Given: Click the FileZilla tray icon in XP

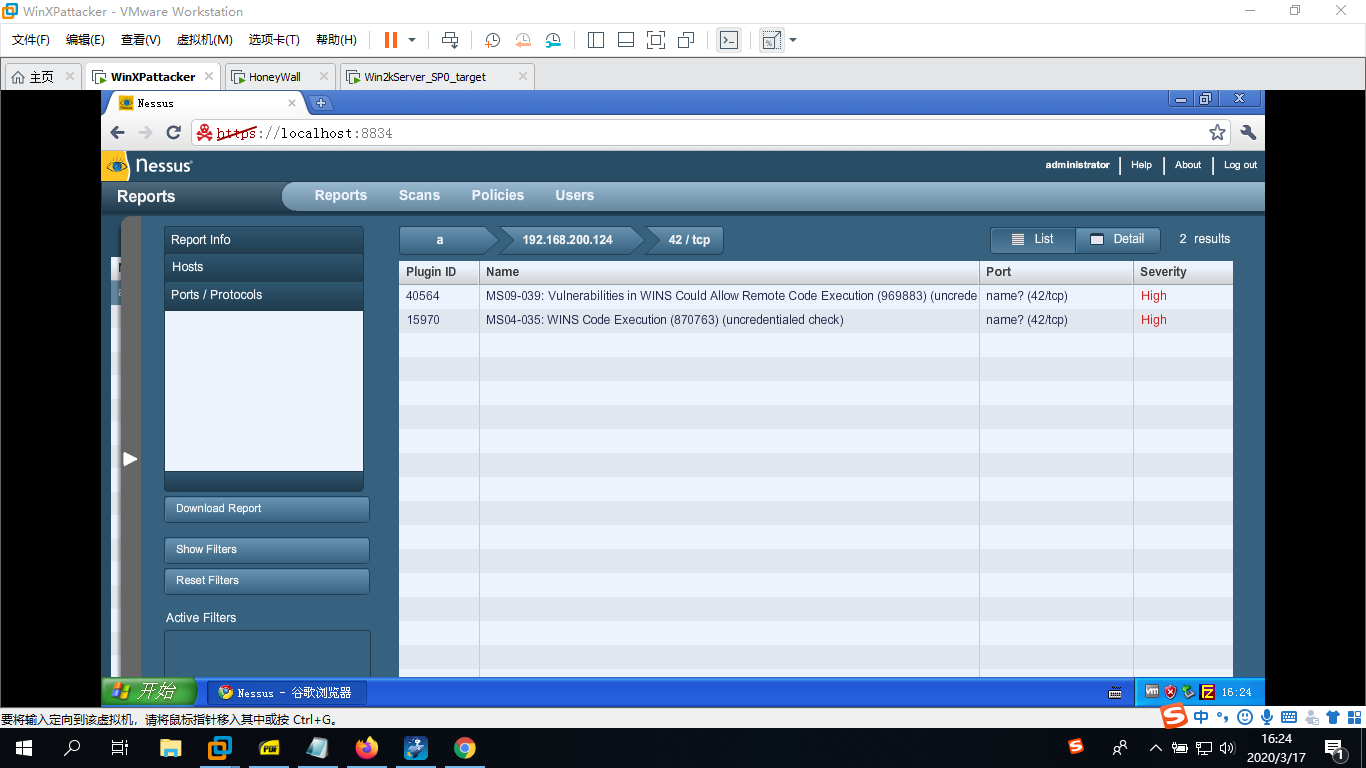Looking at the screenshot, I should pos(1207,692).
